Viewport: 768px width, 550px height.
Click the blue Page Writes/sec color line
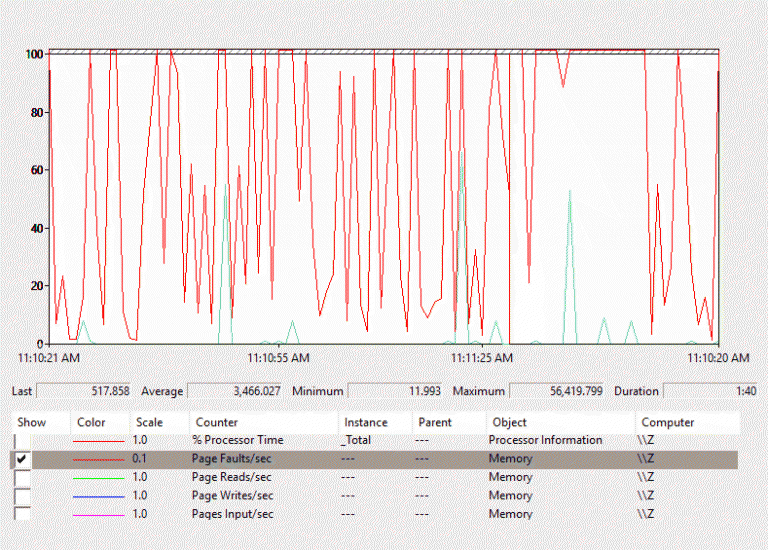100,496
